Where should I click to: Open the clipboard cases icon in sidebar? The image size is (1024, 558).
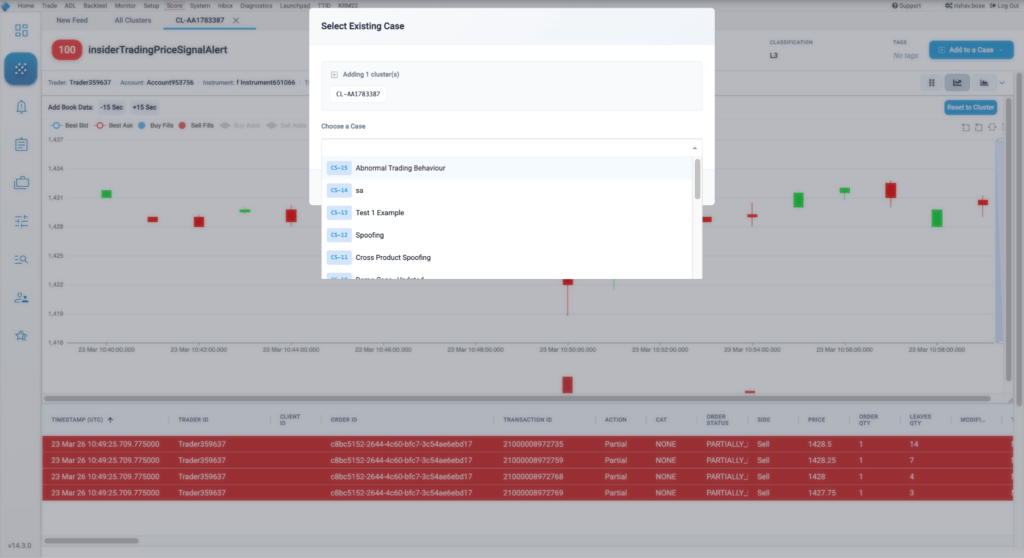[x=21, y=144]
